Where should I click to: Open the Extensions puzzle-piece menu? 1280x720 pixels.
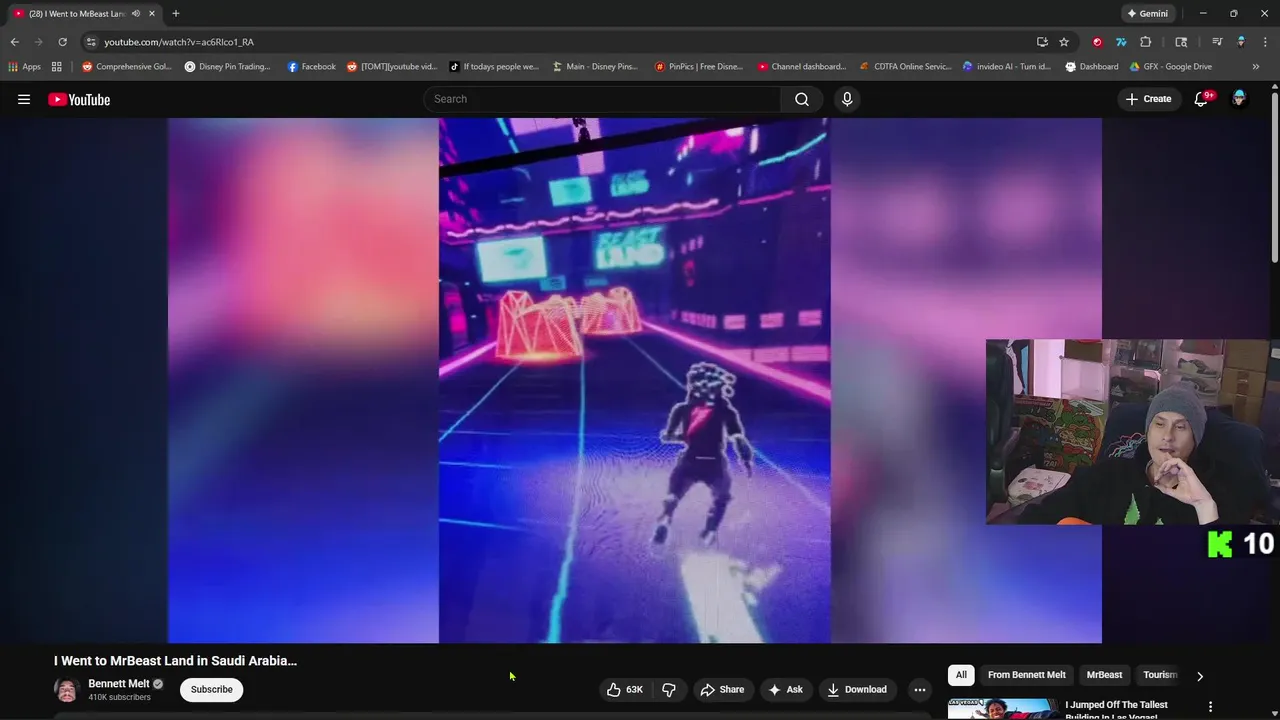1146,42
